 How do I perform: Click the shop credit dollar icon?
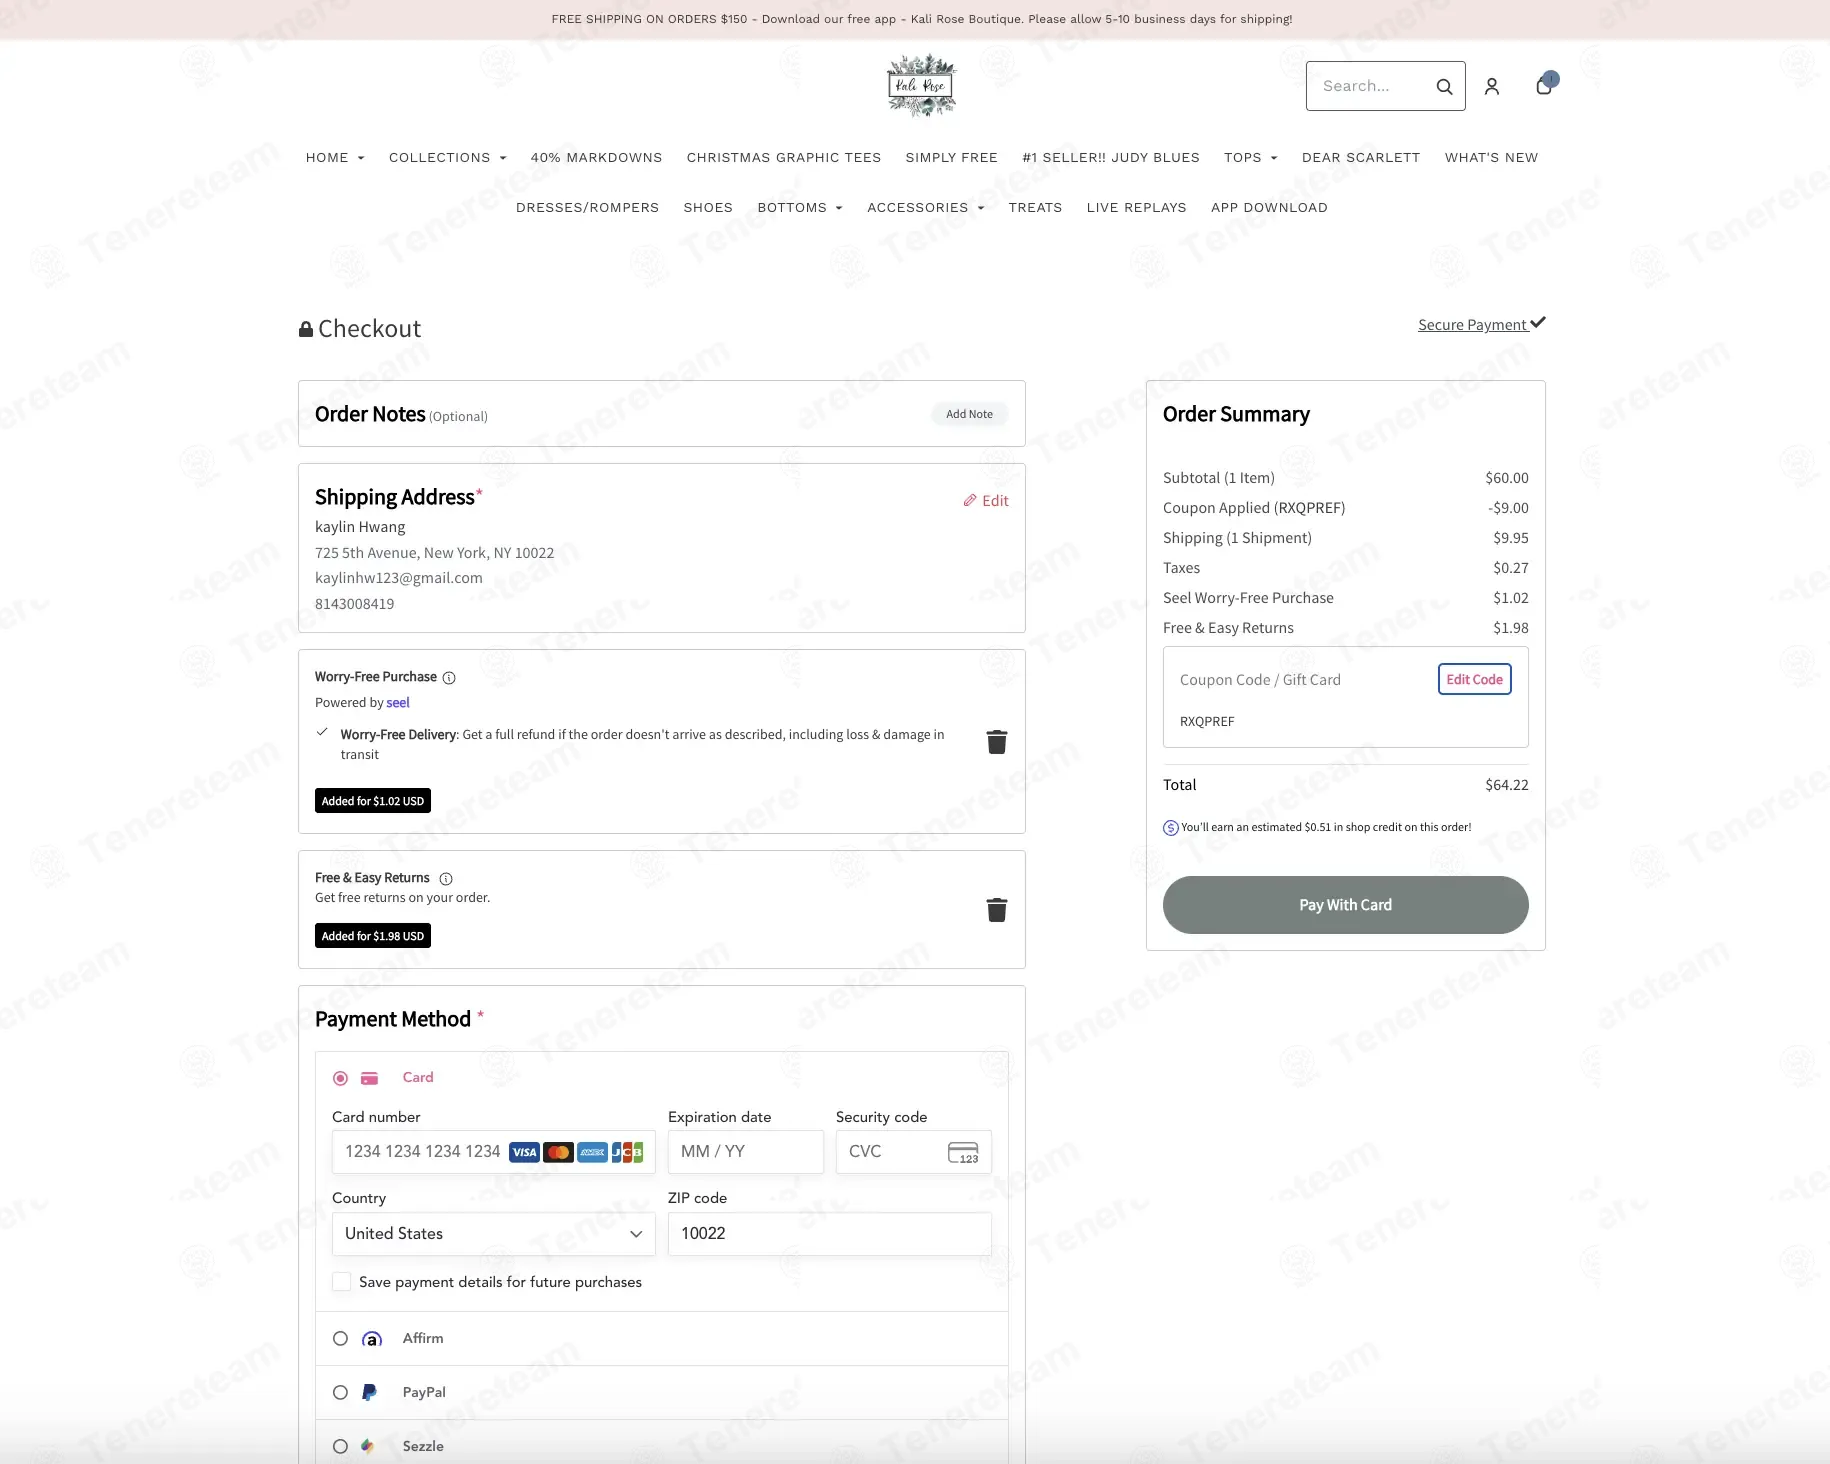pos(1171,828)
